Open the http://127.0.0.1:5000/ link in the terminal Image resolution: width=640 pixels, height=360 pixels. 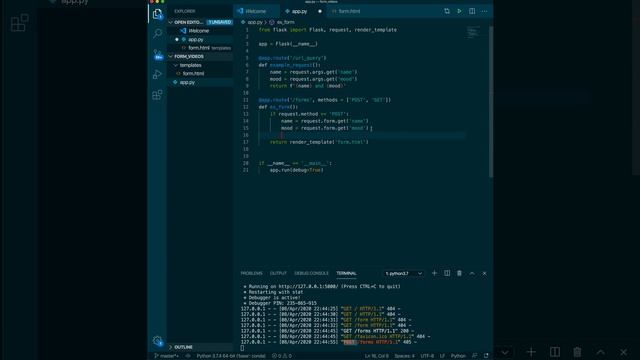point(308,287)
